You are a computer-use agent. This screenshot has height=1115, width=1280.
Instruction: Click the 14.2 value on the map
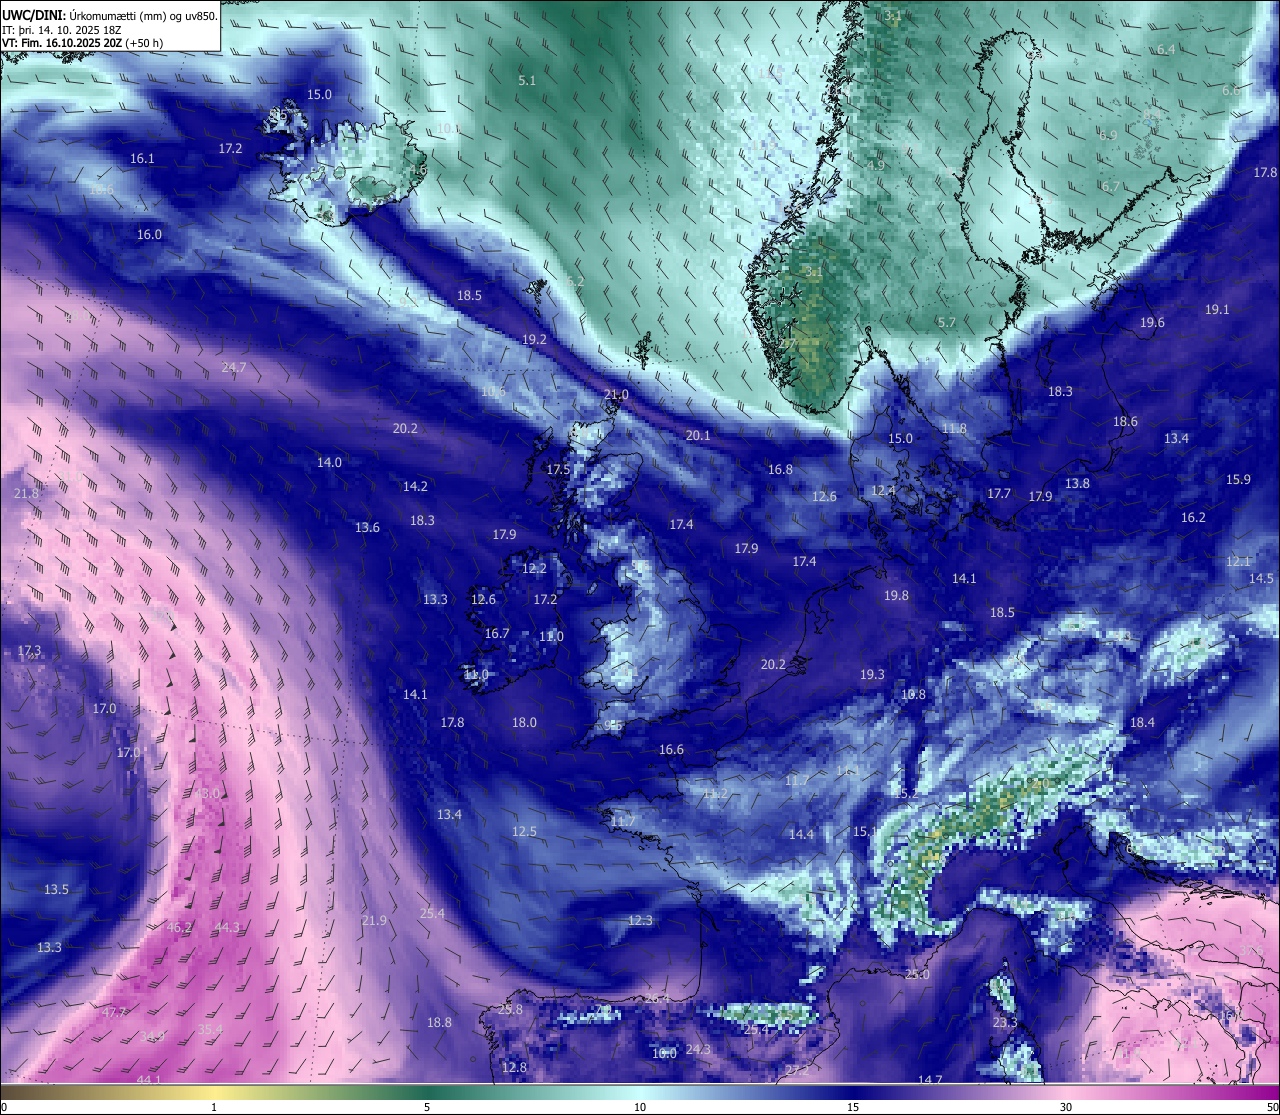[415, 486]
